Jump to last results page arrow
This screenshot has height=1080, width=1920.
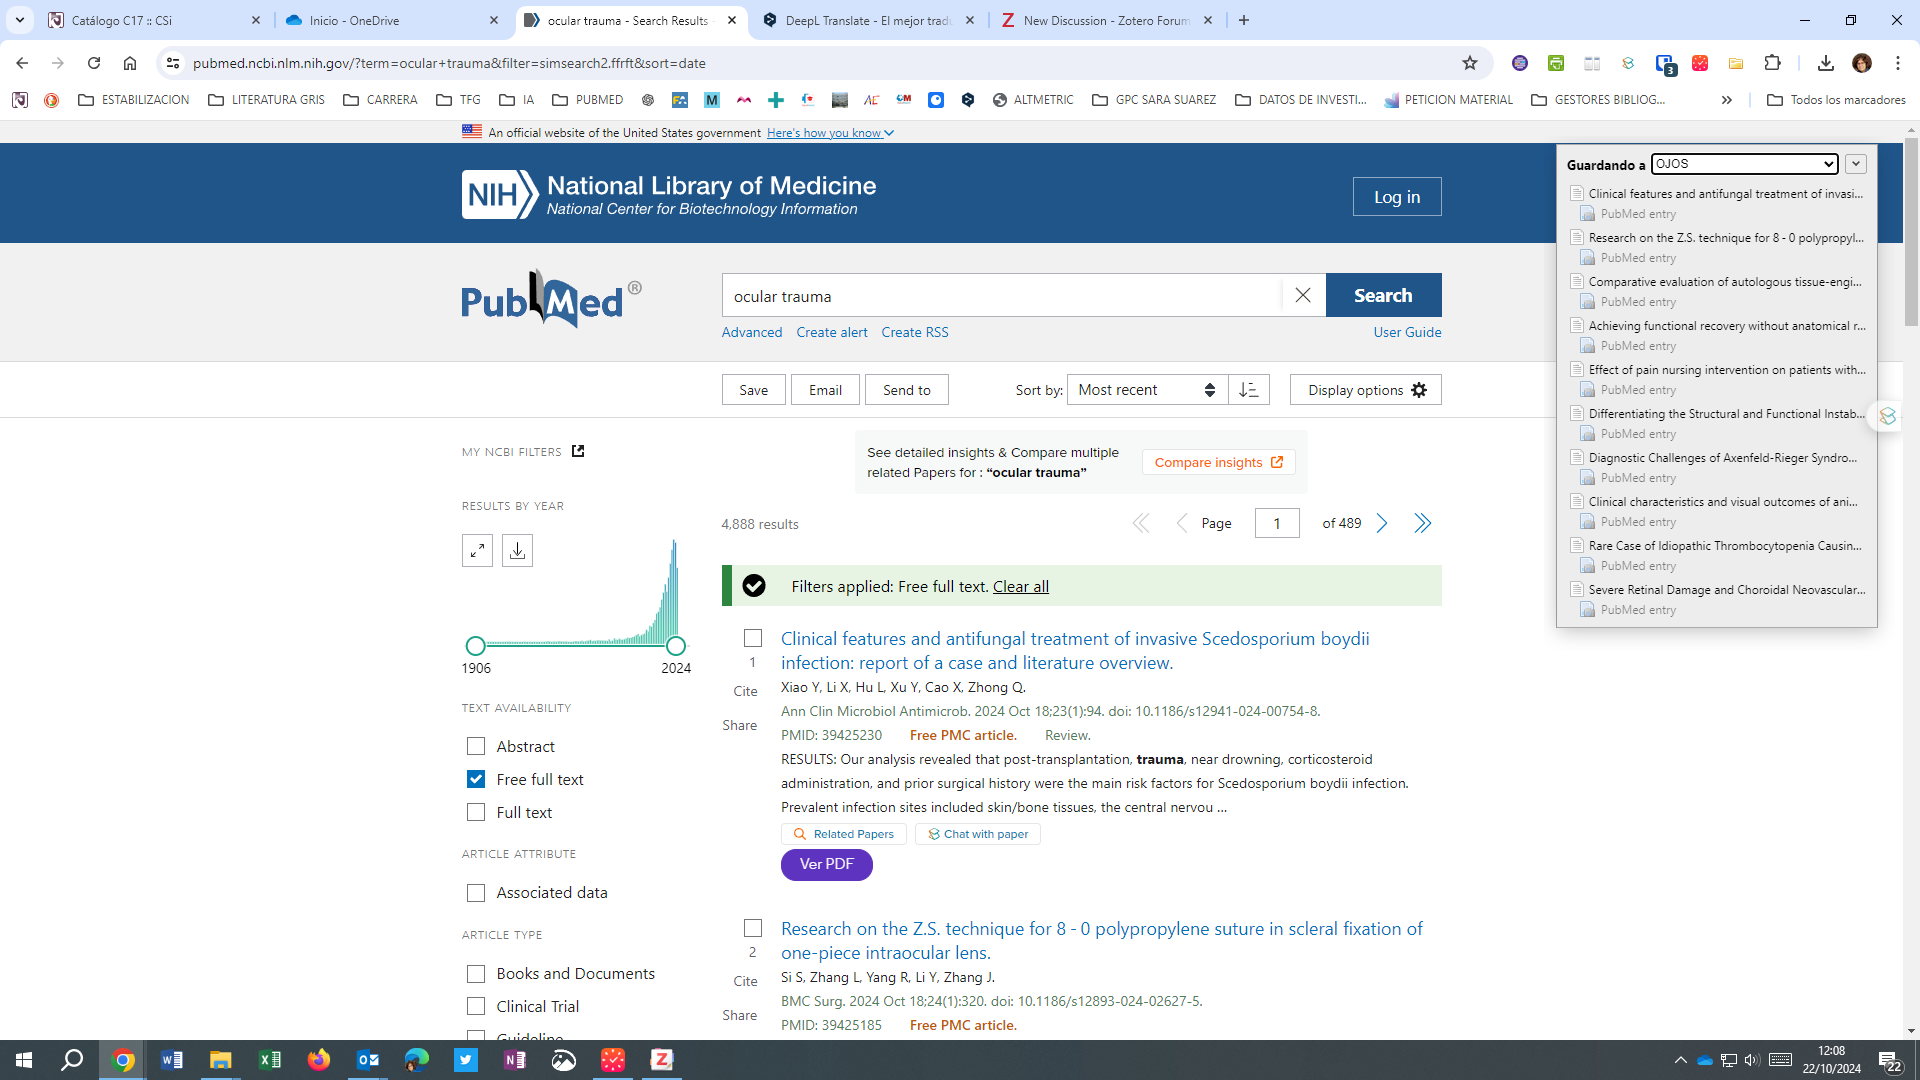[x=1422, y=523]
